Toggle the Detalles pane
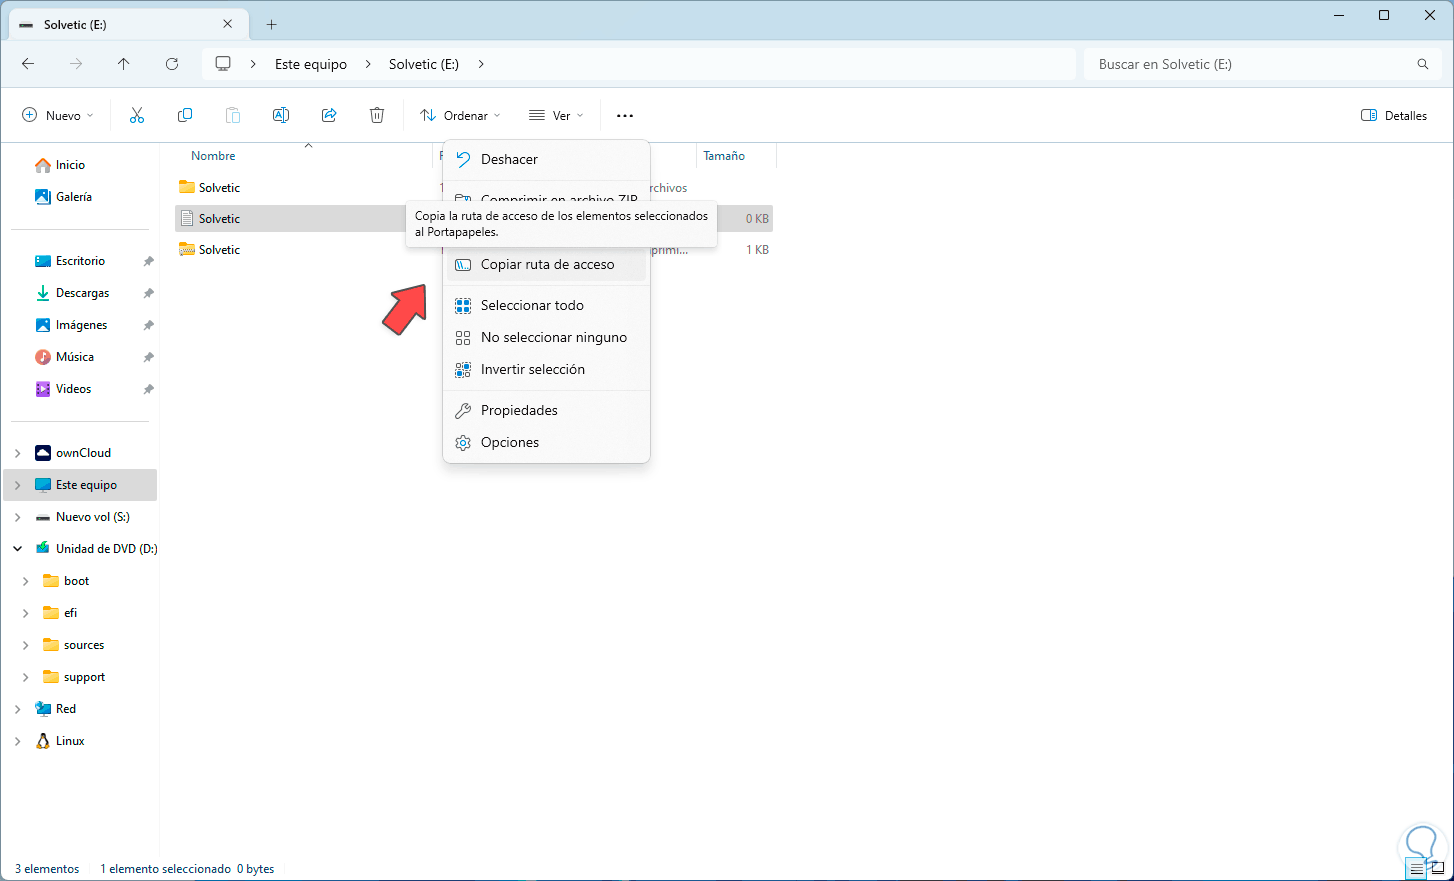 click(x=1394, y=116)
